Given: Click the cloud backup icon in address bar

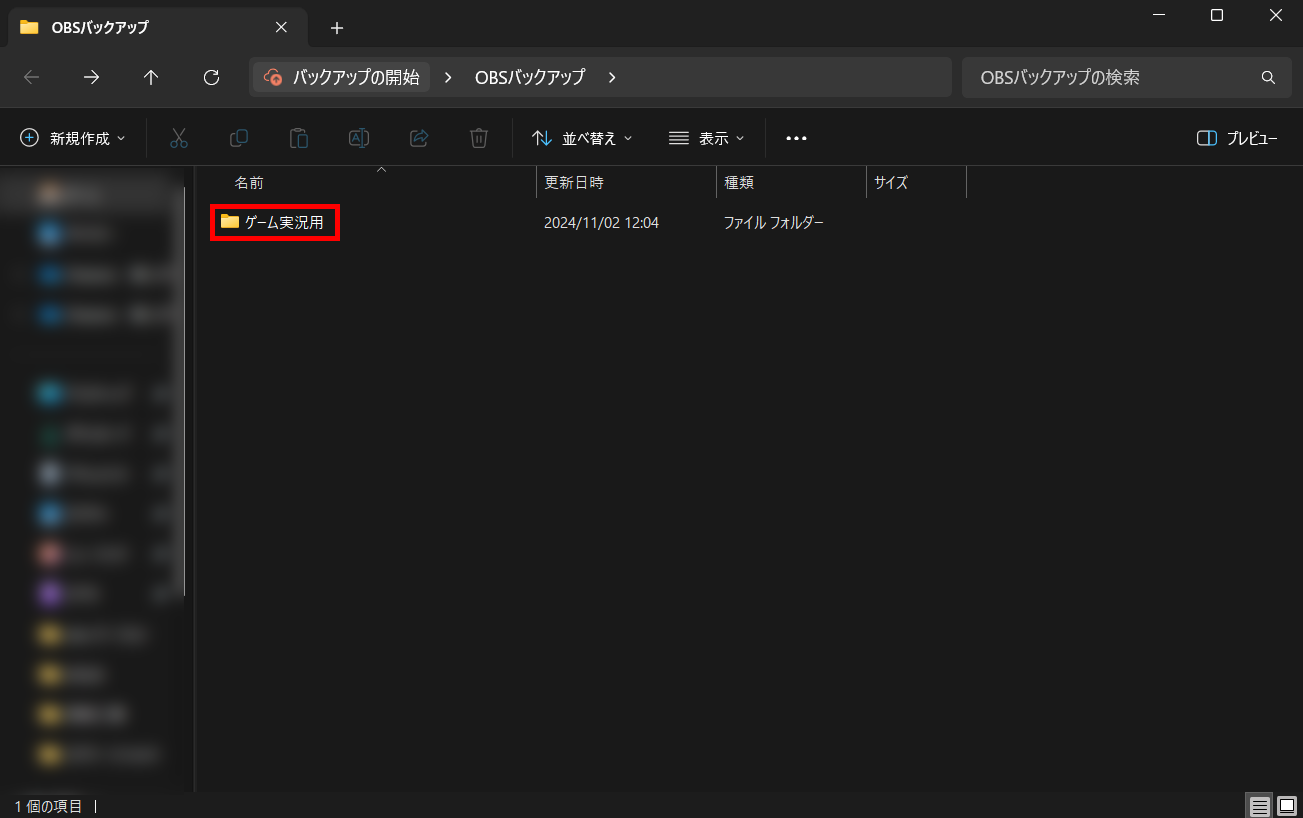Looking at the screenshot, I should pos(272,77).
